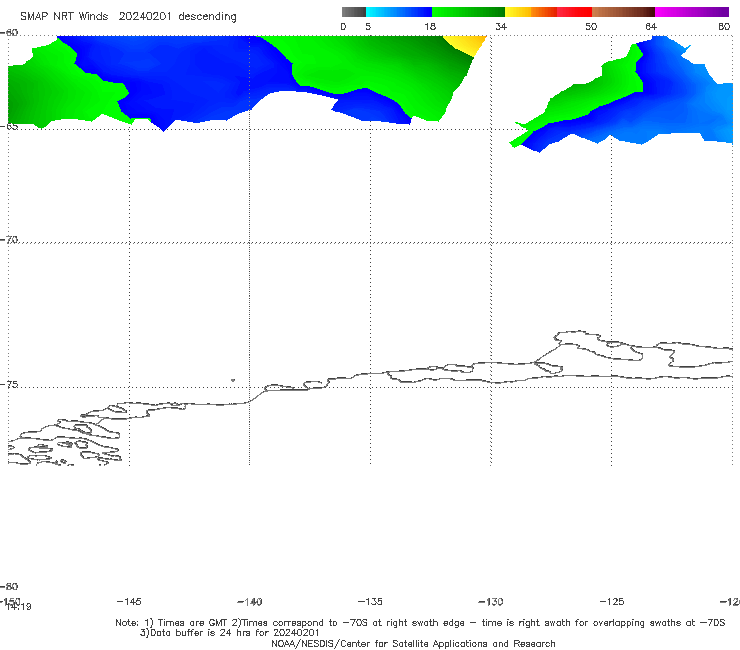Click the small island marker near -141, -75

coord(233,380)
